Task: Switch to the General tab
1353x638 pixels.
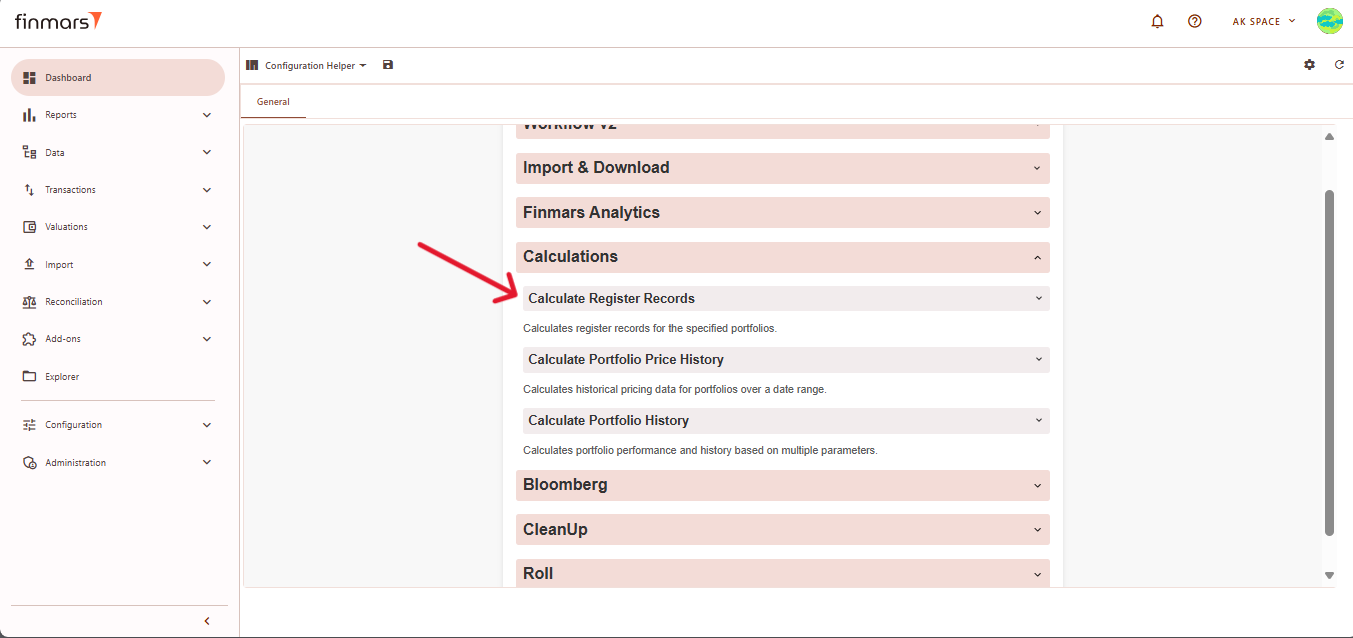Action: click(273, 102)
